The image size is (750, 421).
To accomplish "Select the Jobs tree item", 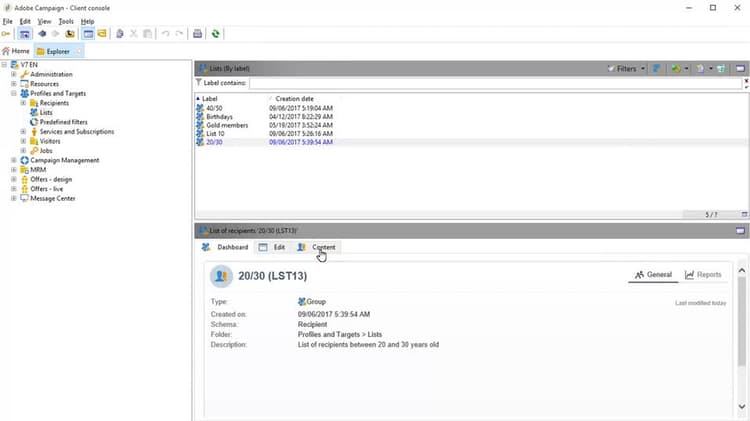I will 46,151.
